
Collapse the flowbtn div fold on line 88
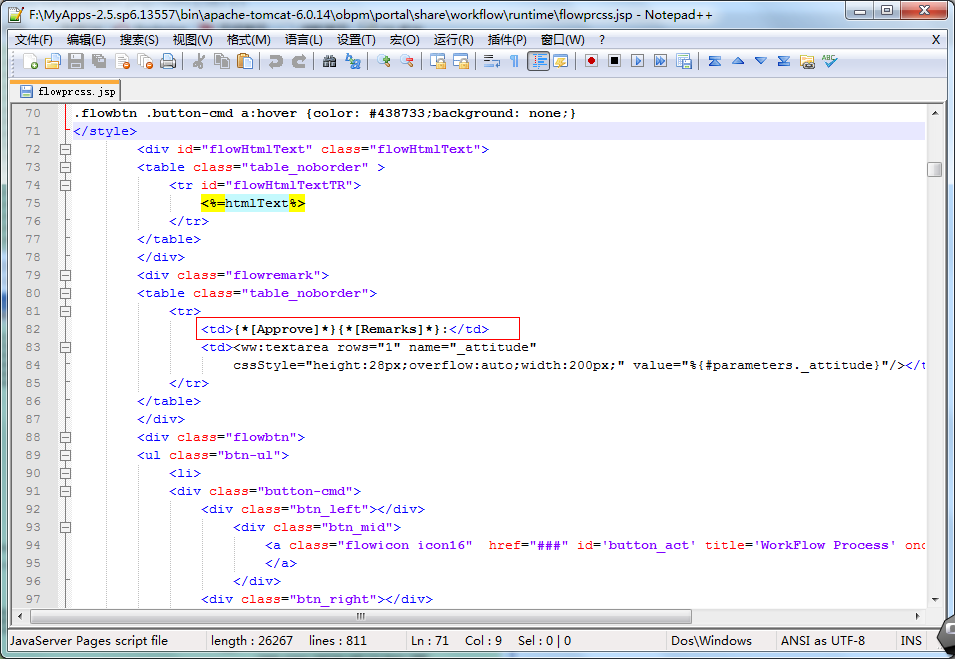pyautogui.click(x=65, y=437)
